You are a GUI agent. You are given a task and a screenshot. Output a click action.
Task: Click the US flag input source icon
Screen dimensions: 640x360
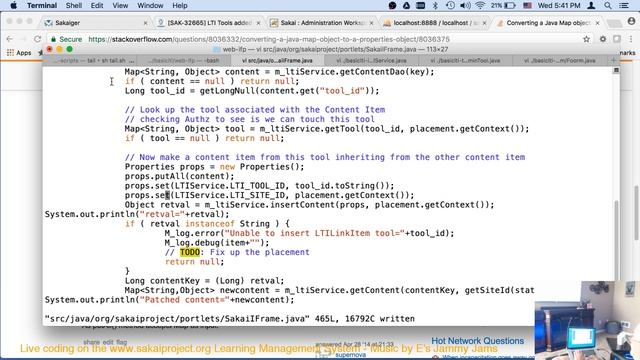click(x=527, y=5)
